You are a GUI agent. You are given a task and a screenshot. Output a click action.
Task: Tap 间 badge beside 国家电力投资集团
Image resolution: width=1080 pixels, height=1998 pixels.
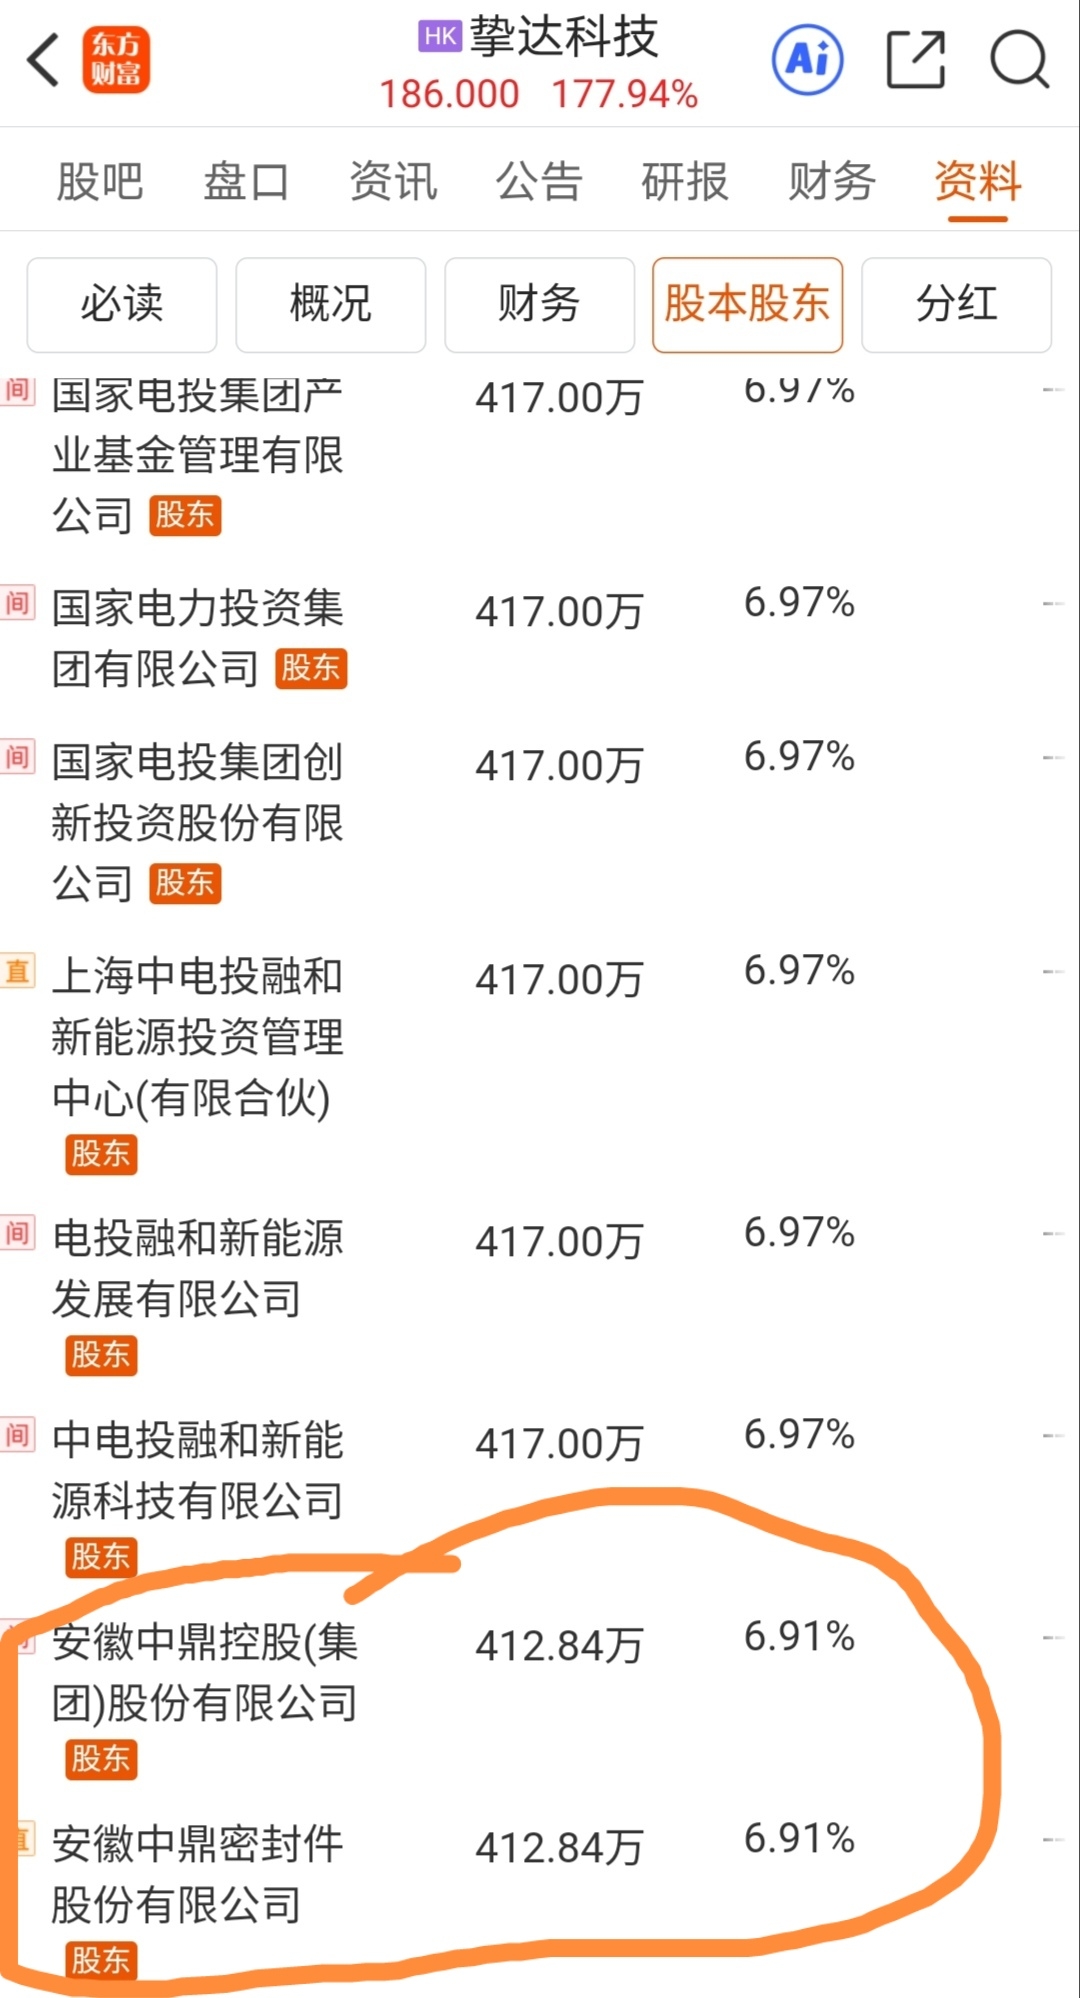tap(18, 603)
